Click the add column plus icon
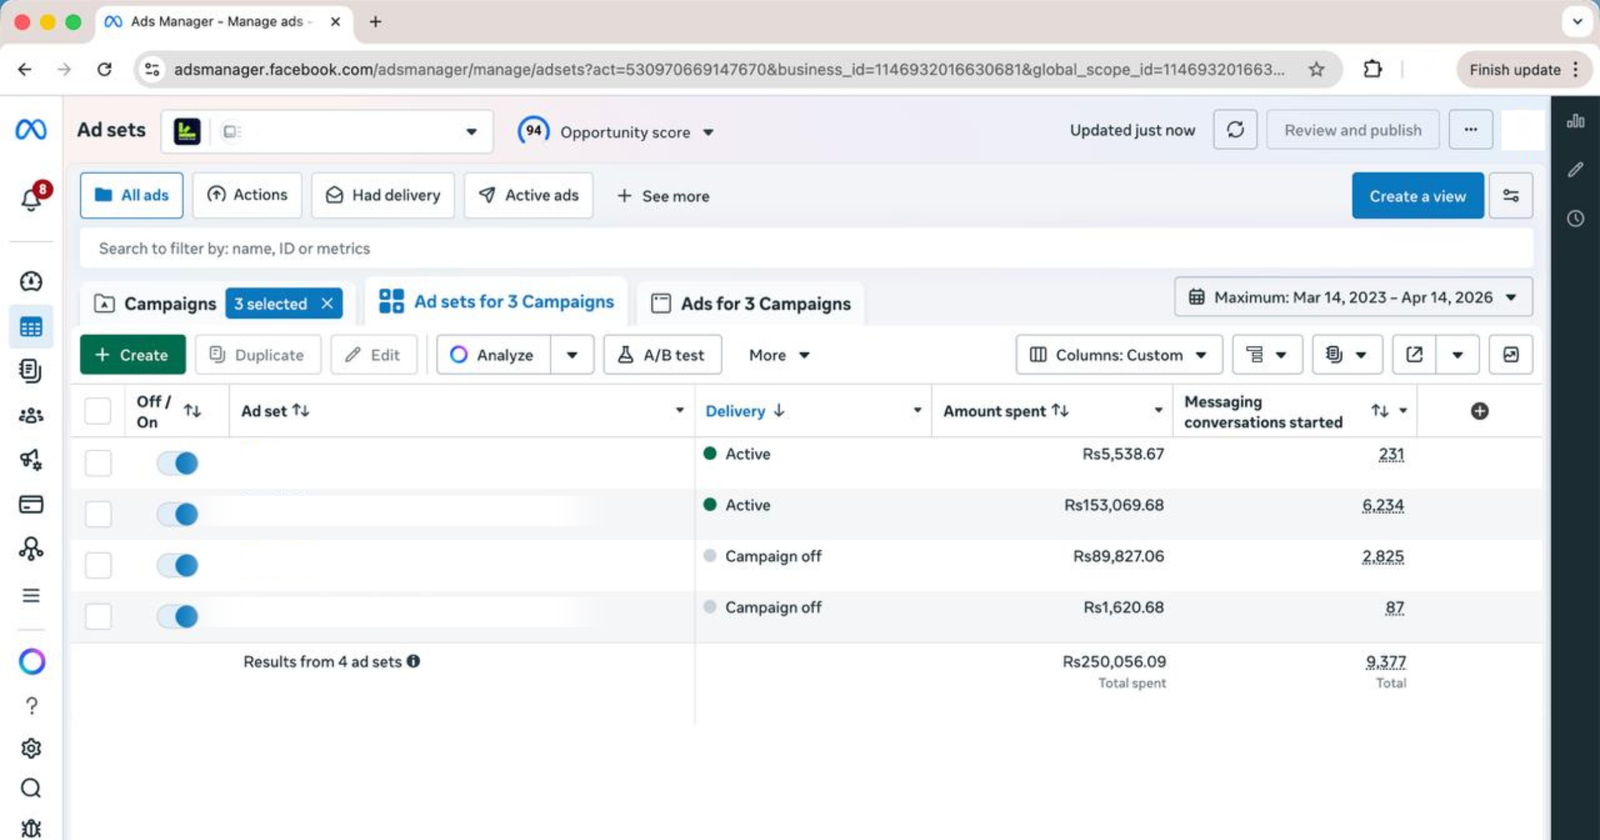 click(x=1479, y=411)
